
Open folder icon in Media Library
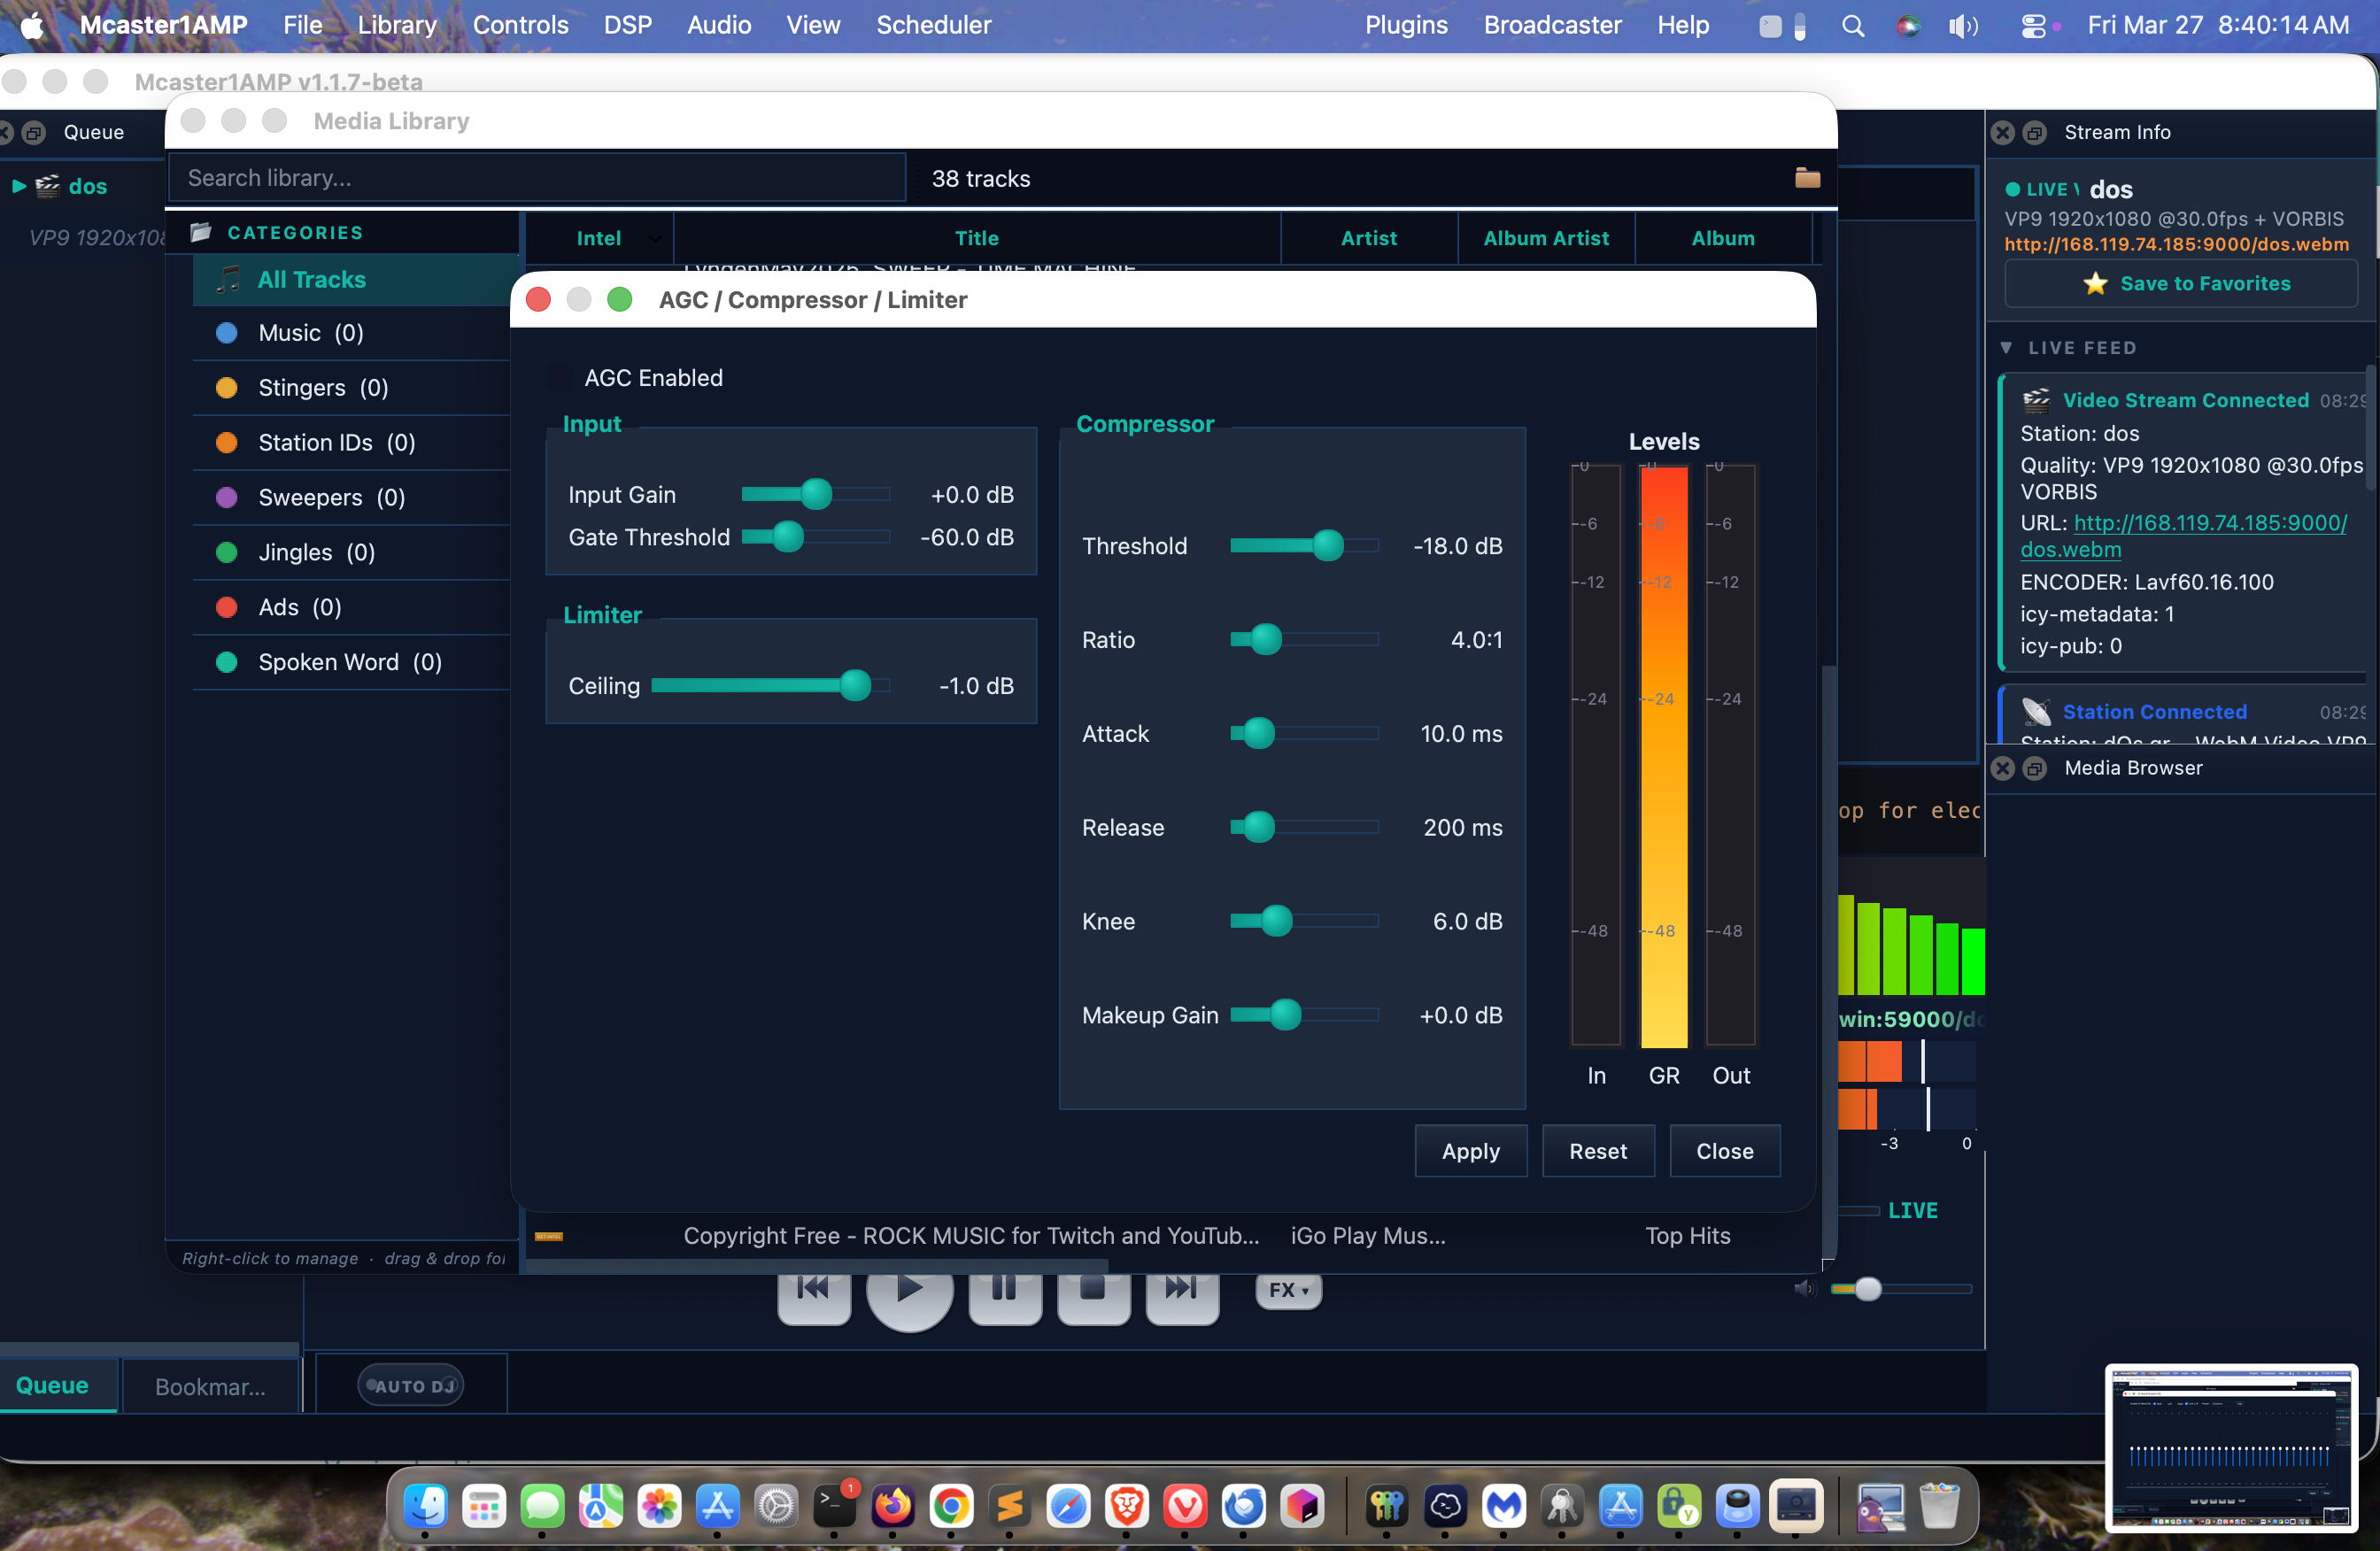point(1807,178)
